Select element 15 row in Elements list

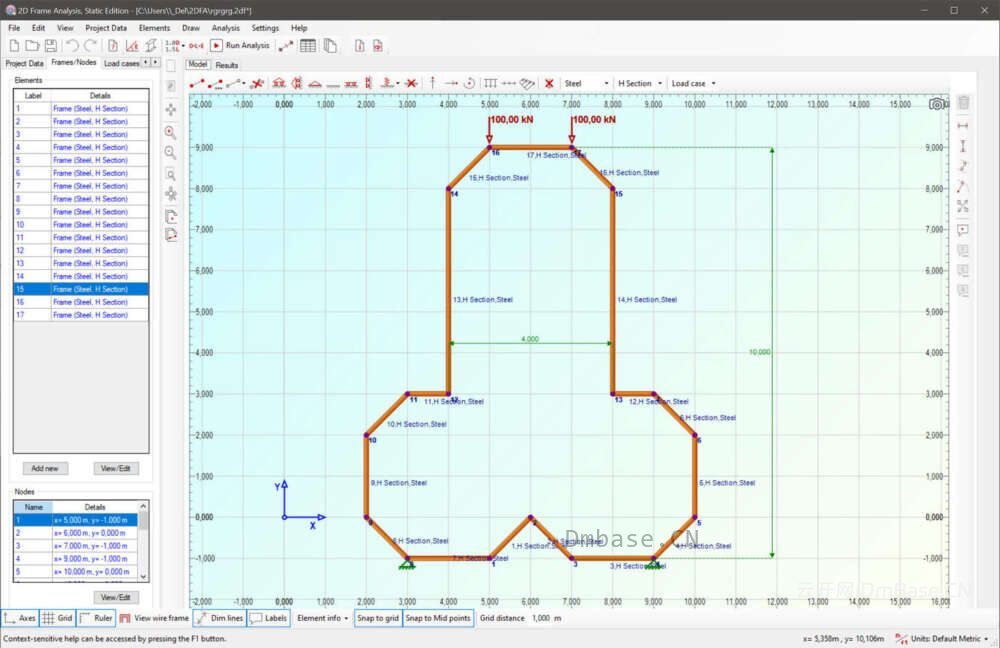click(x=81, y=289)
